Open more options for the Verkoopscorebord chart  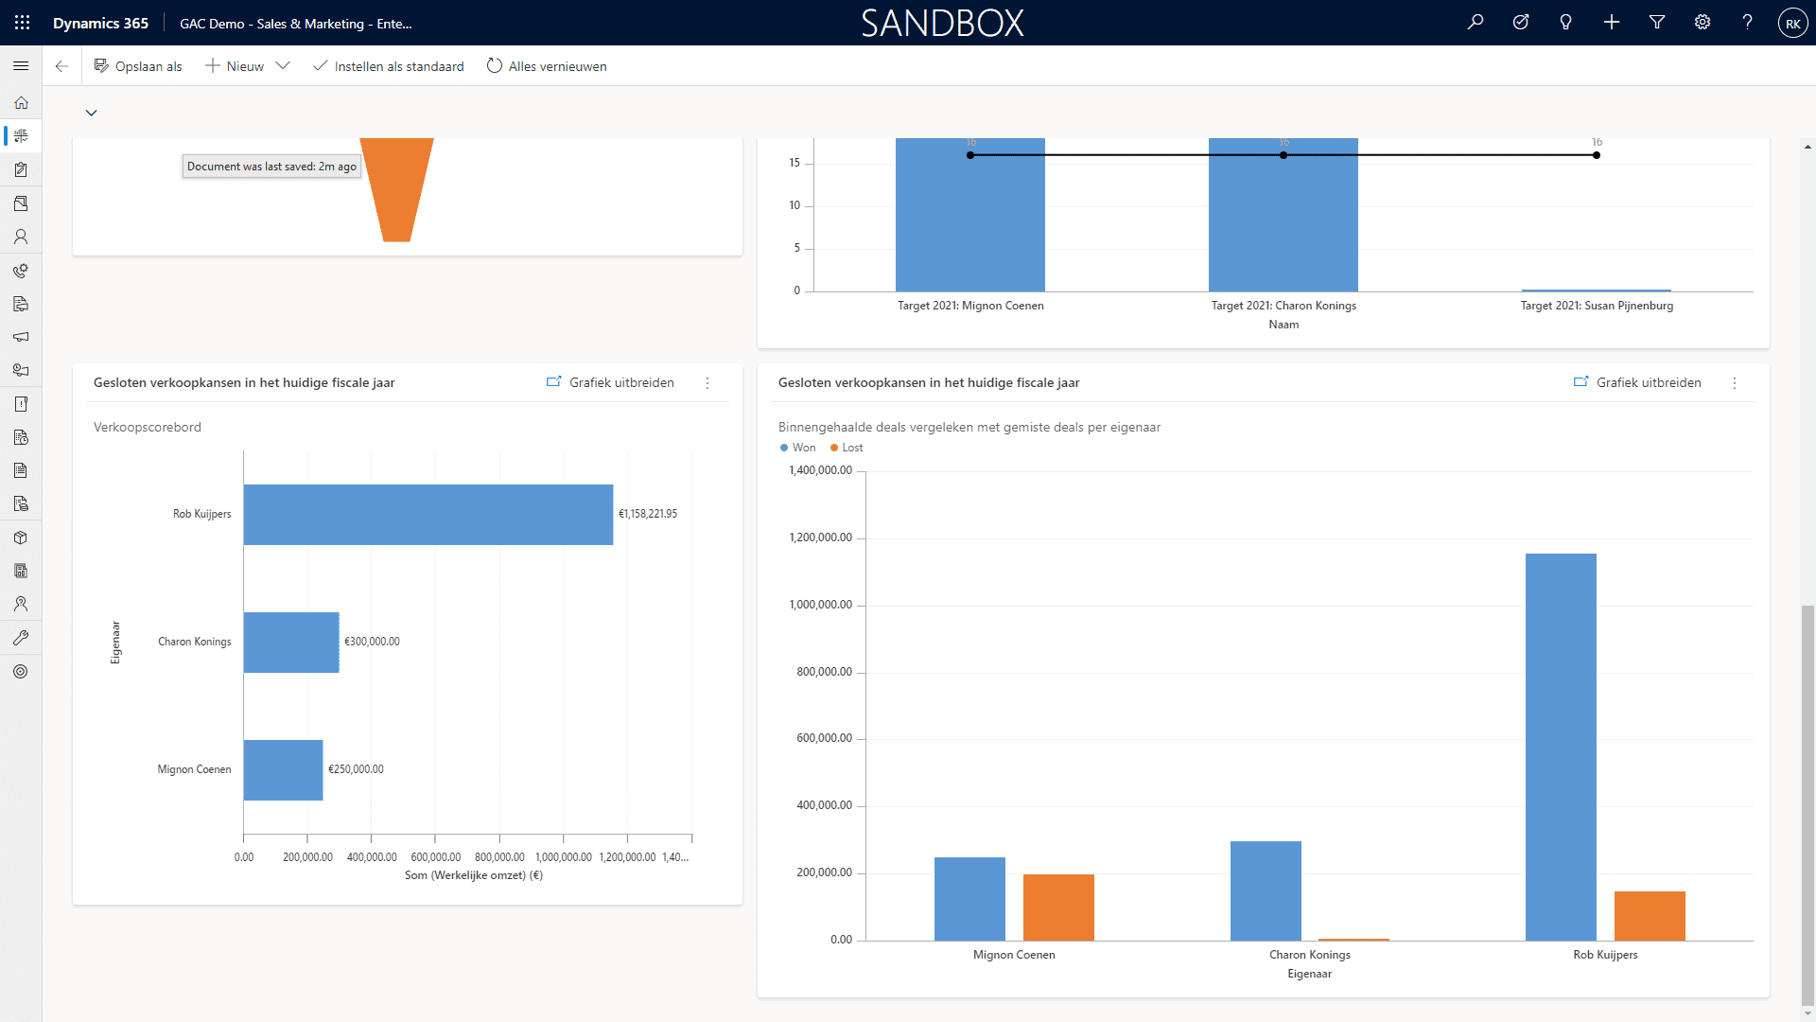pos(708,383)
